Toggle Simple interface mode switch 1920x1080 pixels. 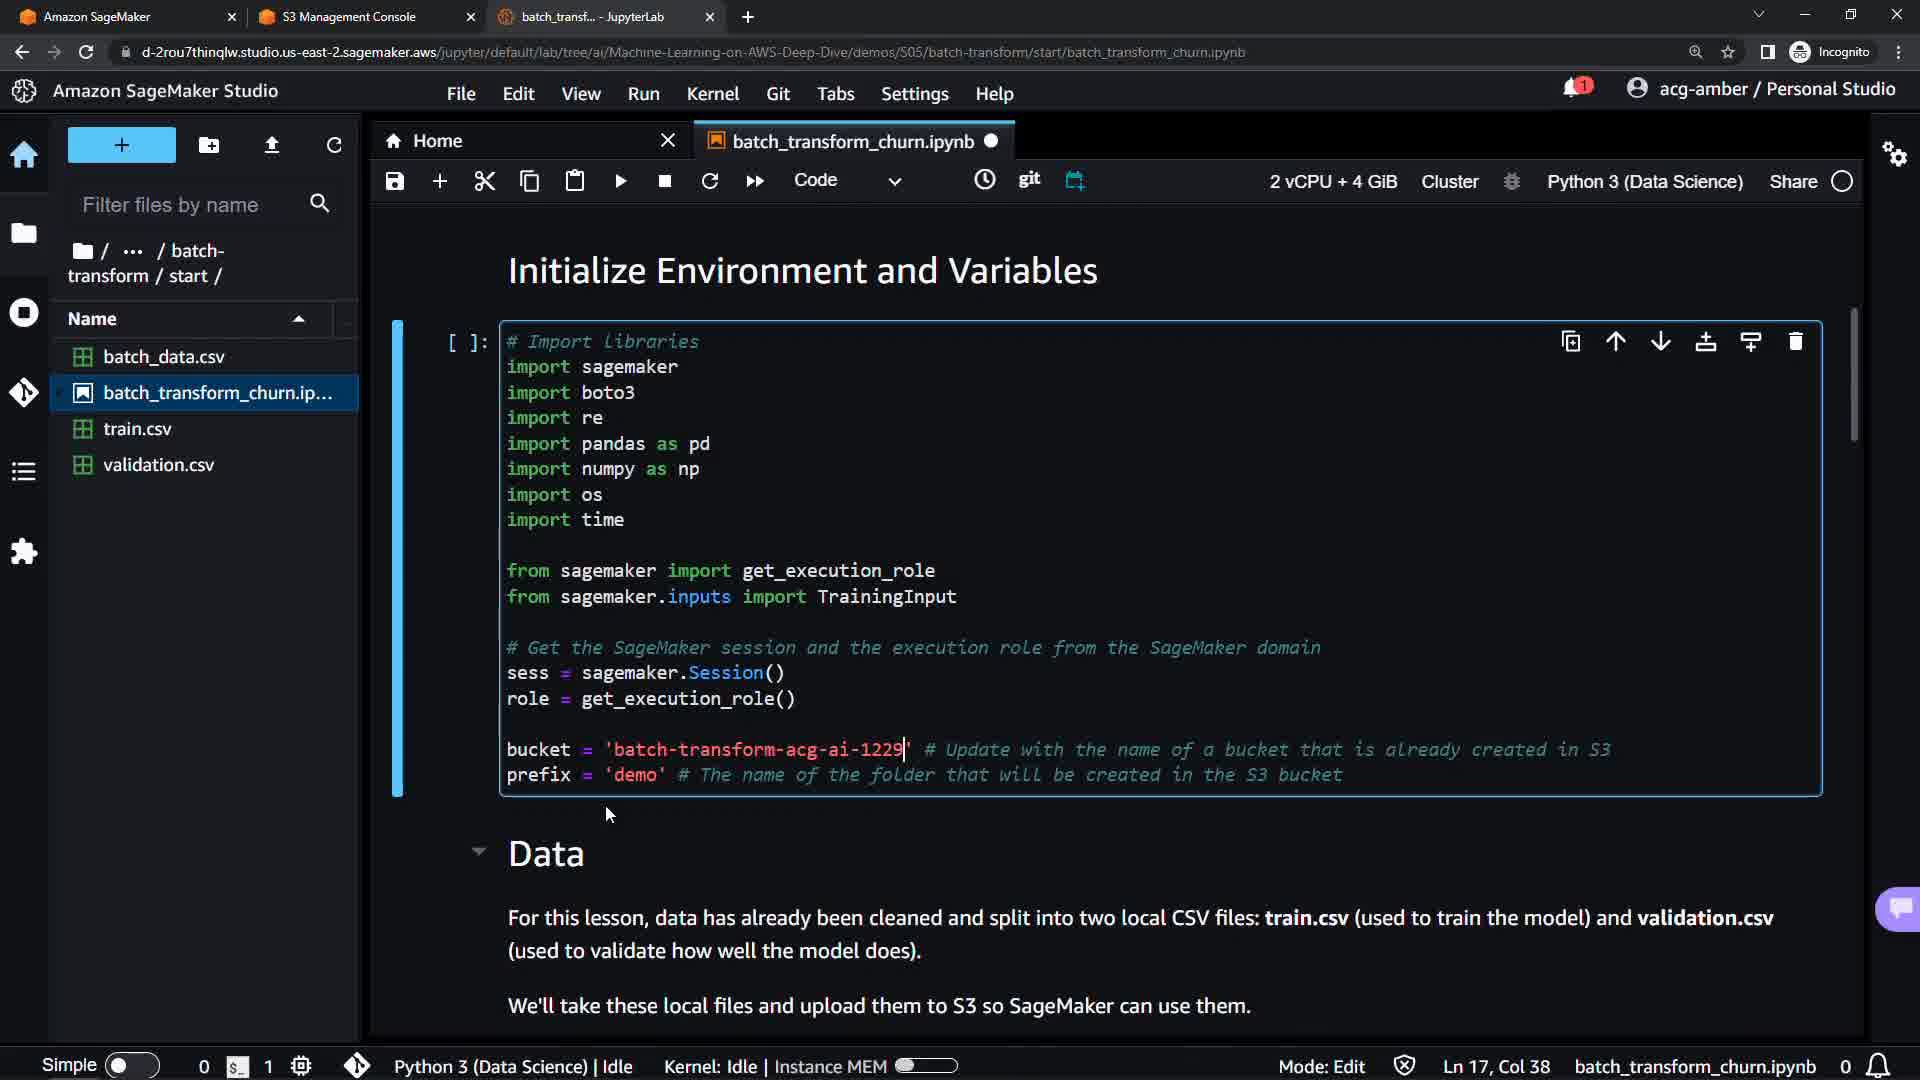(x=131, y=1066)
